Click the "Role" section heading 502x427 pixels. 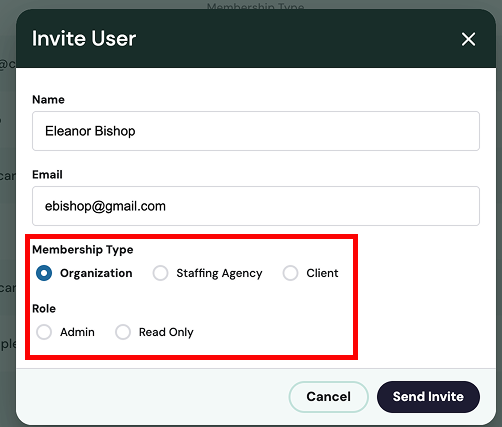44,309
